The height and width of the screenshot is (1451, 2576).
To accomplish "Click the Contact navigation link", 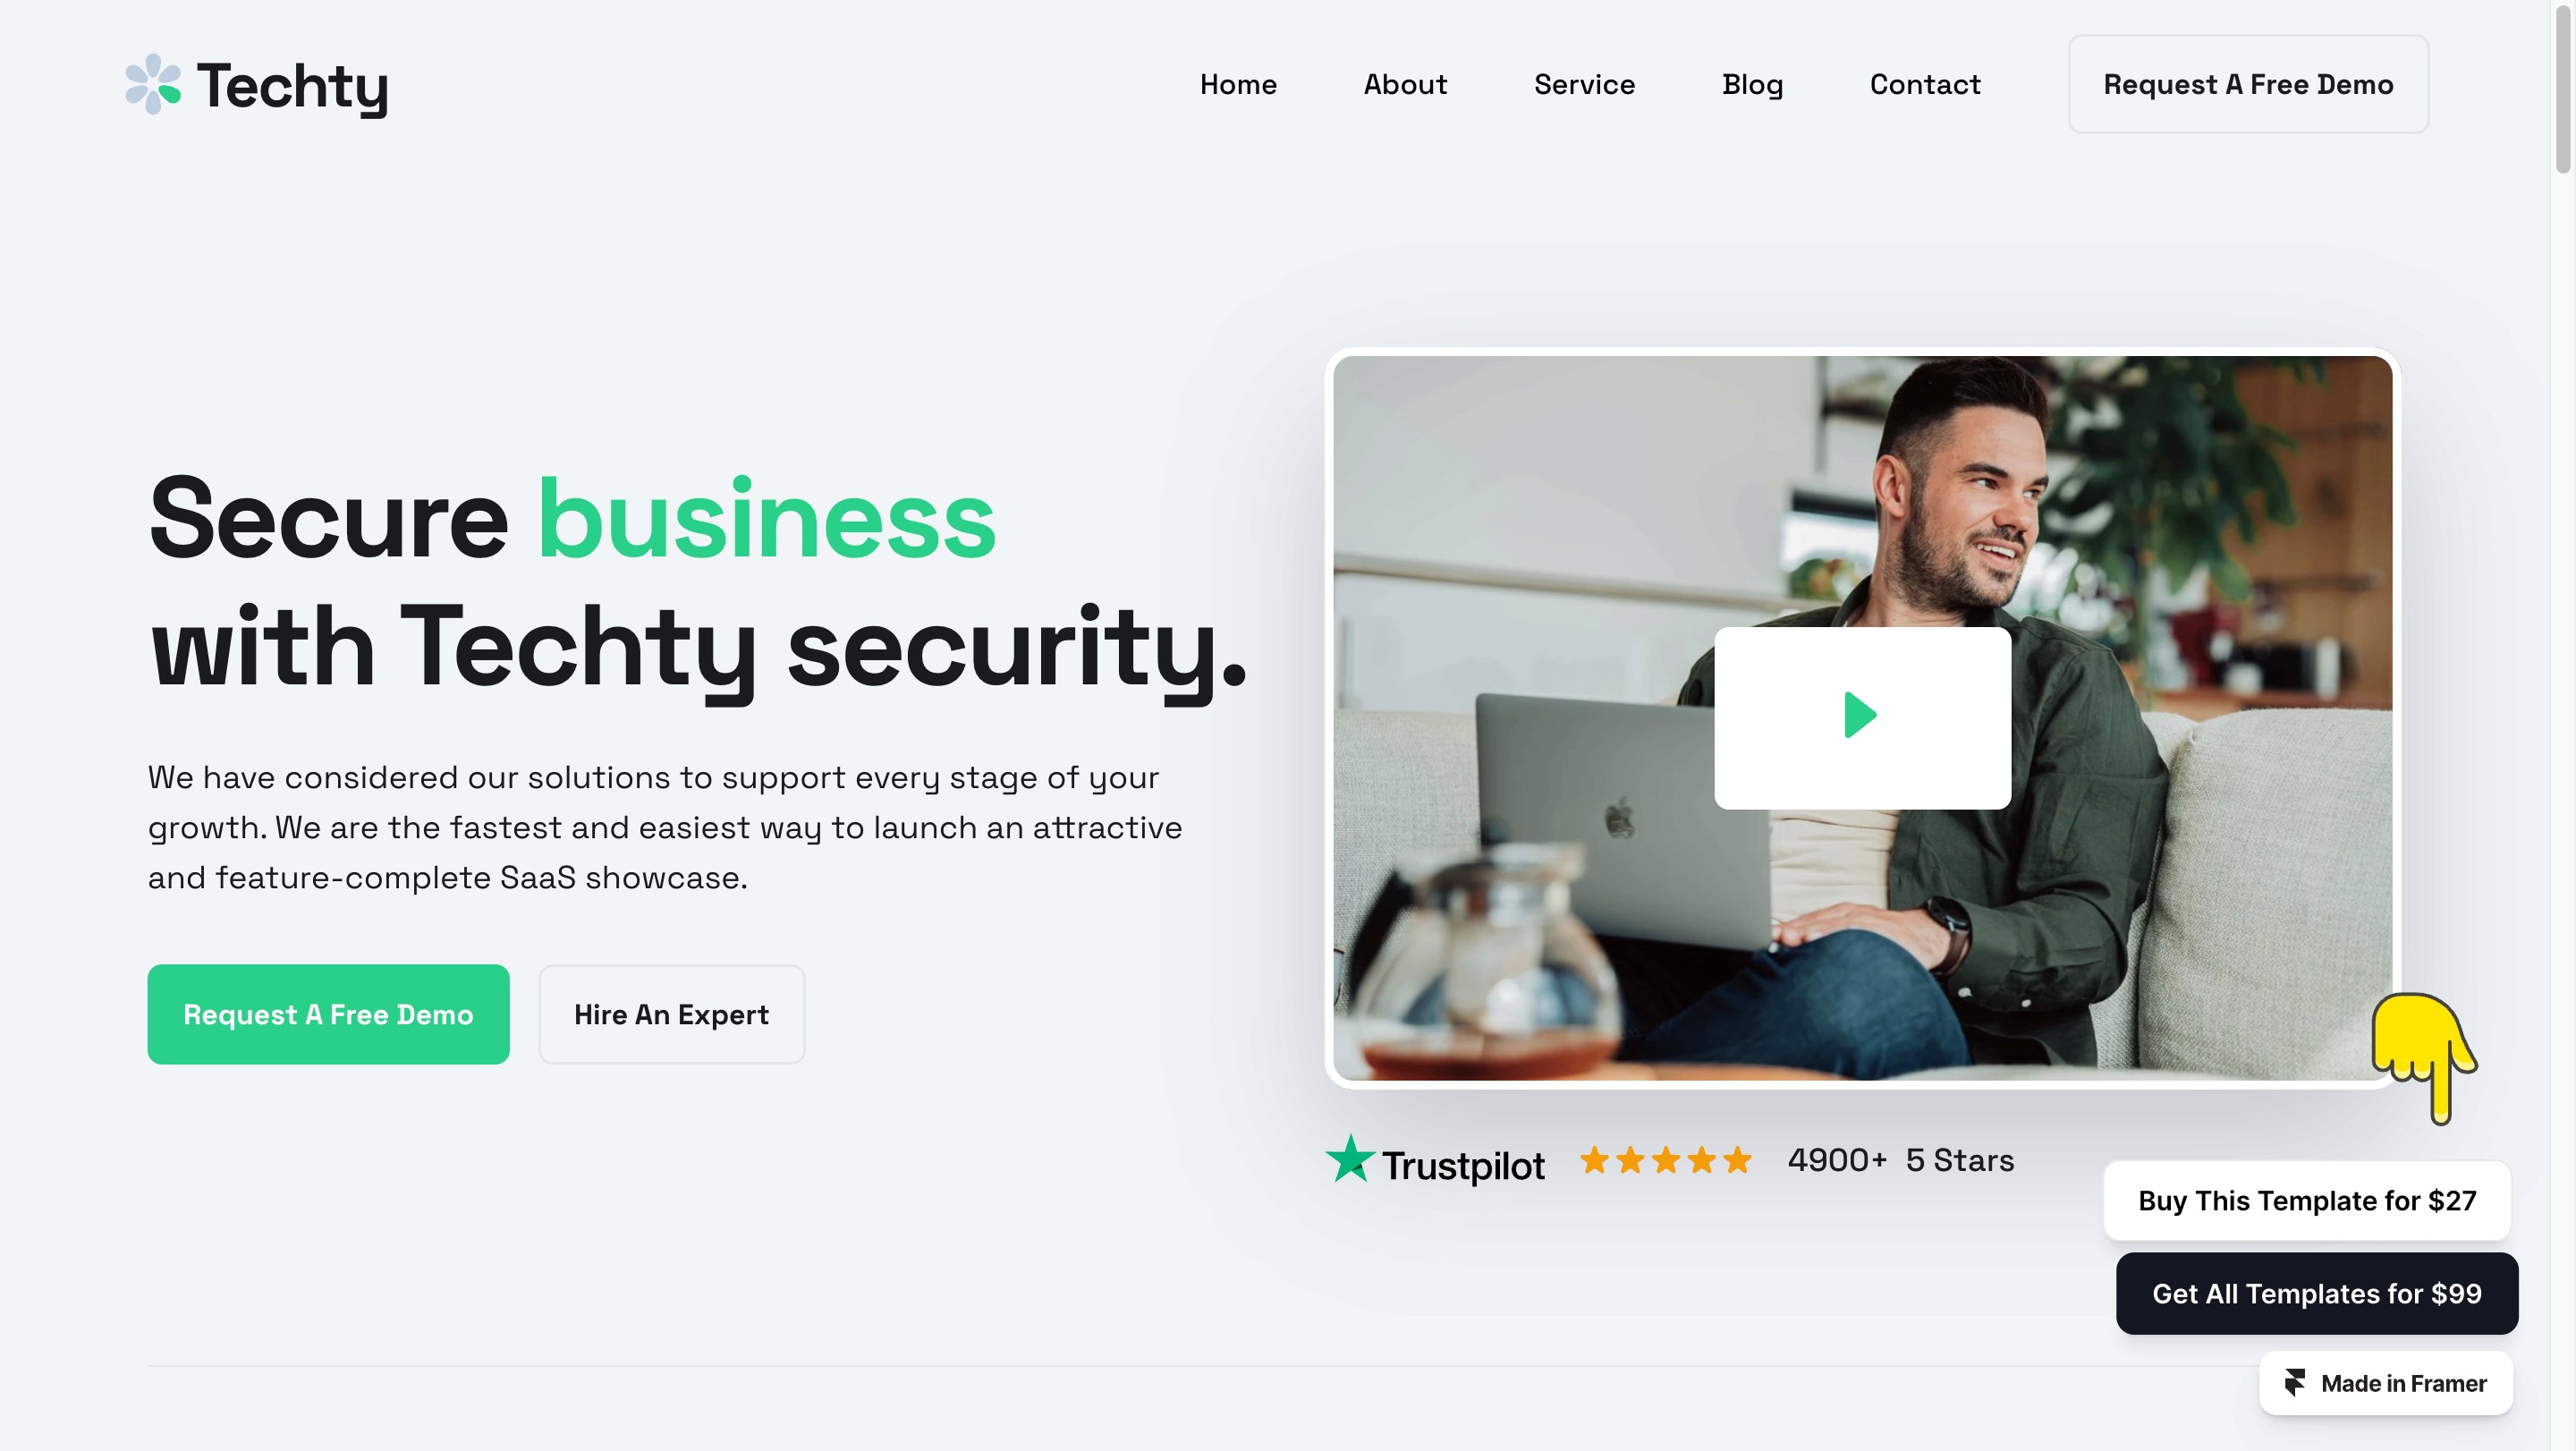I will pyautogui.click(x=1925, y=83).
